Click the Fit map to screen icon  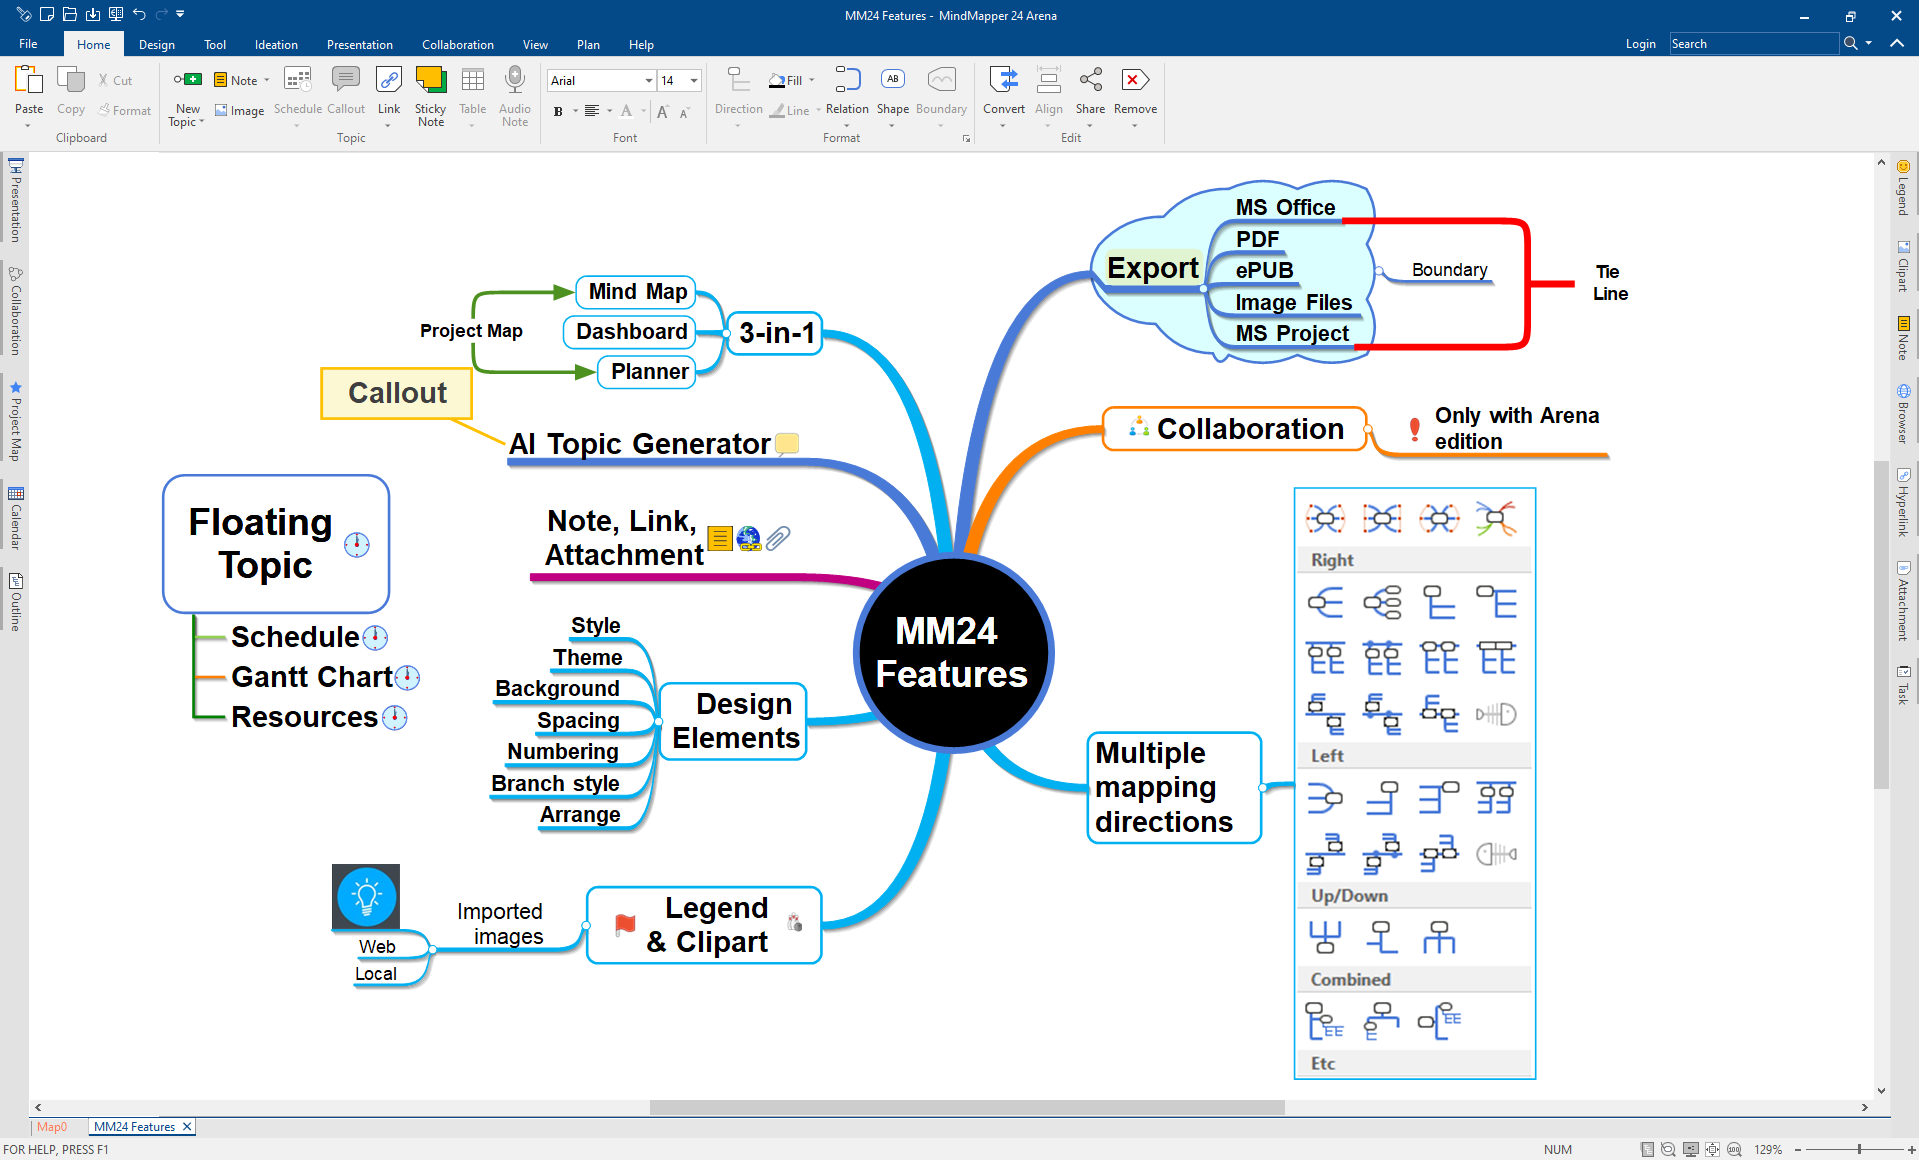pyautogui.click(x=1712, y=1149)
